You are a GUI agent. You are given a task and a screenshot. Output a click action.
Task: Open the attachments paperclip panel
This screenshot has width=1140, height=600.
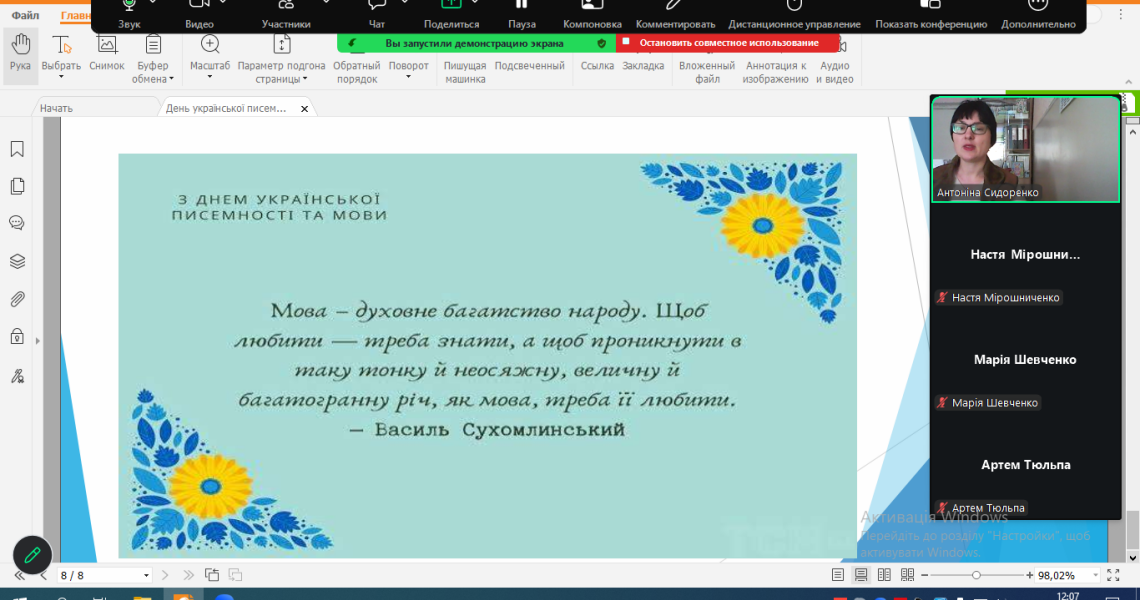coord(17,299)
